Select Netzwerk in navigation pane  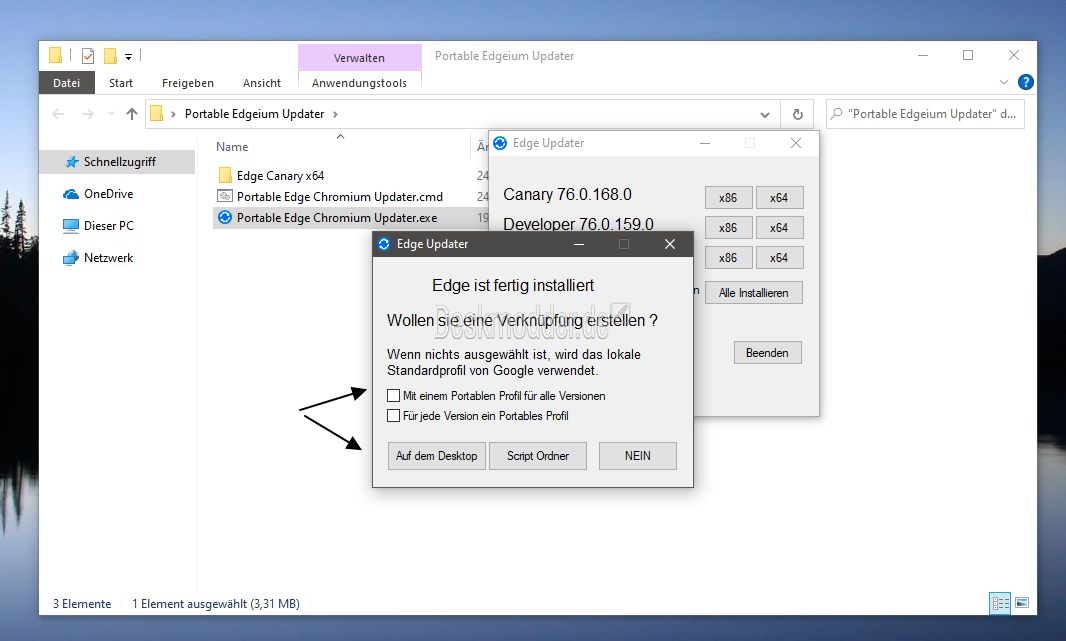pos(108,258)
